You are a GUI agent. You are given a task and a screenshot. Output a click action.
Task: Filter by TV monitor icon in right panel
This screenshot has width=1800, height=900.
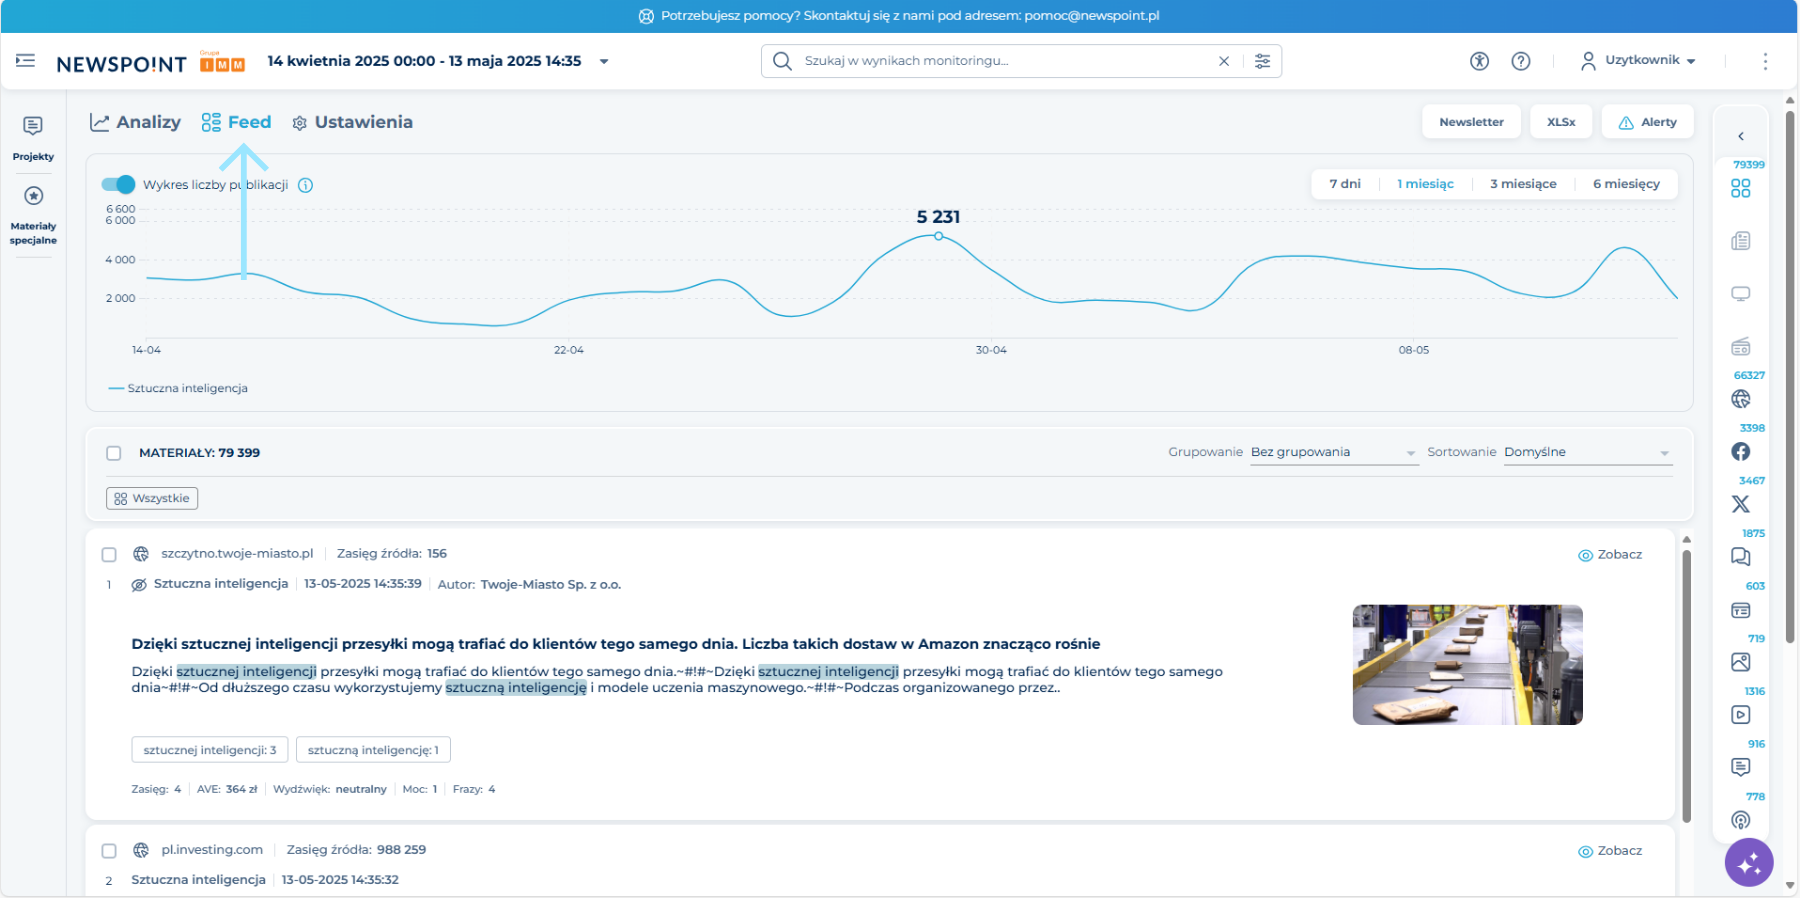pyautogui.click(x=1741, y=294)
